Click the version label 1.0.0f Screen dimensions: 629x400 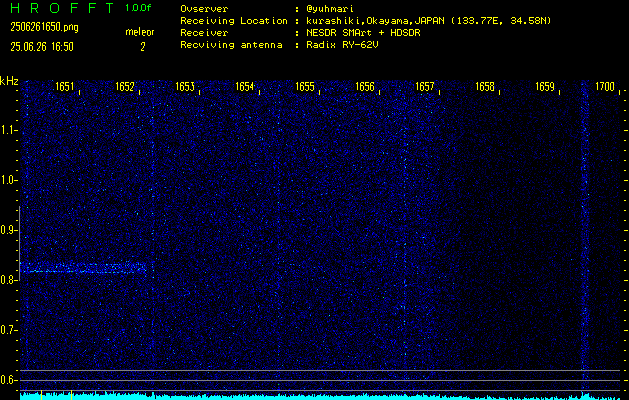click(x=138, y=8)
